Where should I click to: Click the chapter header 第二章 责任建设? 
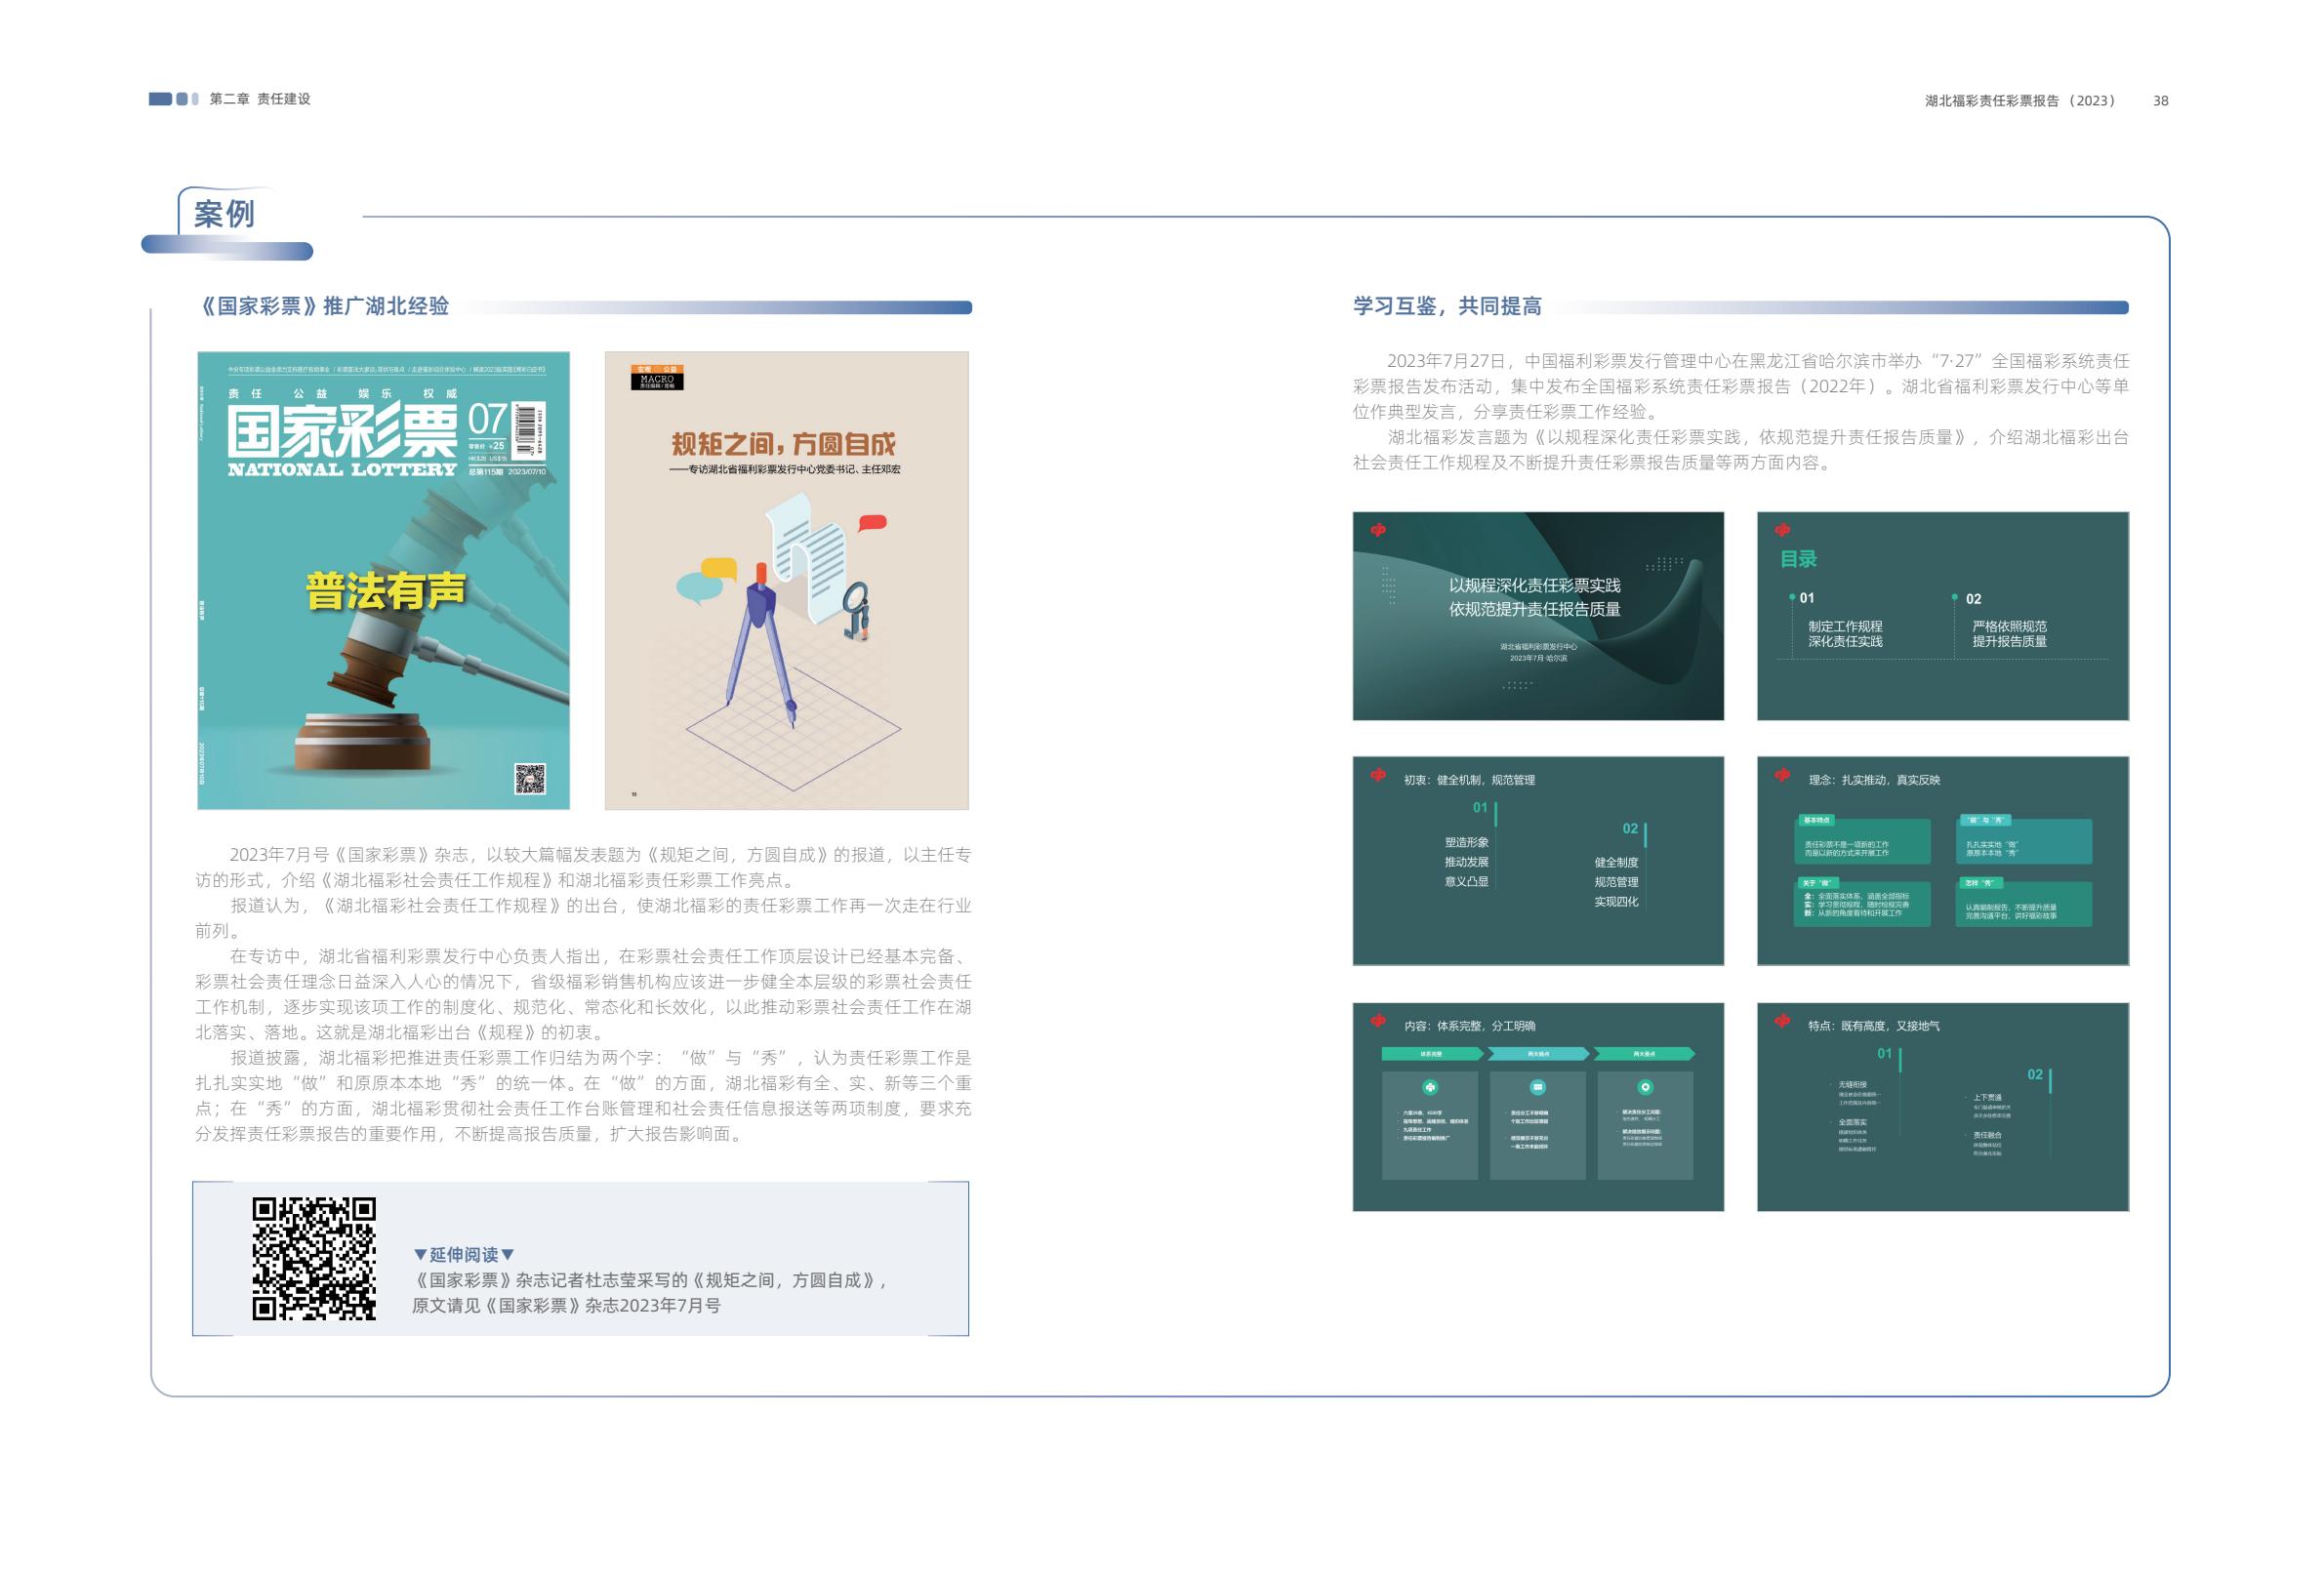point(260,99)
